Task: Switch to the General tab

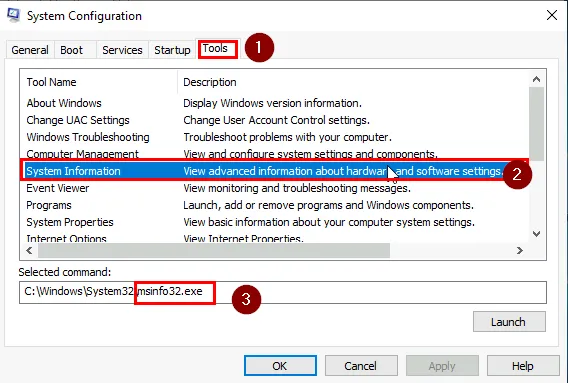Action: click(x=30, y=50)
